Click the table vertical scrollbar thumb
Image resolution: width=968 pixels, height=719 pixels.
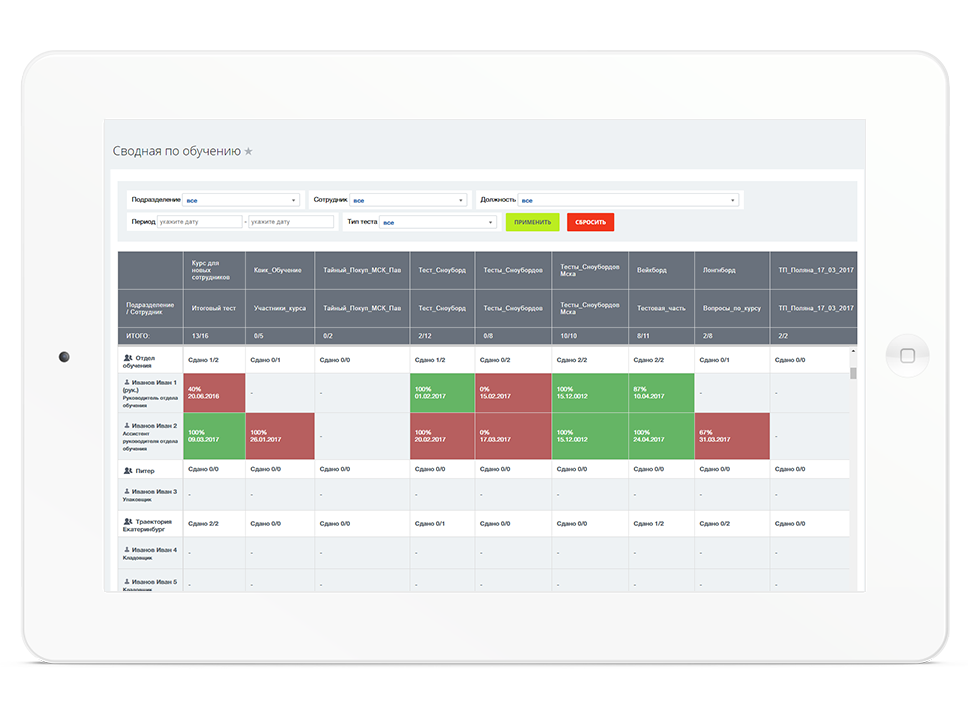(x=853, y=373)
